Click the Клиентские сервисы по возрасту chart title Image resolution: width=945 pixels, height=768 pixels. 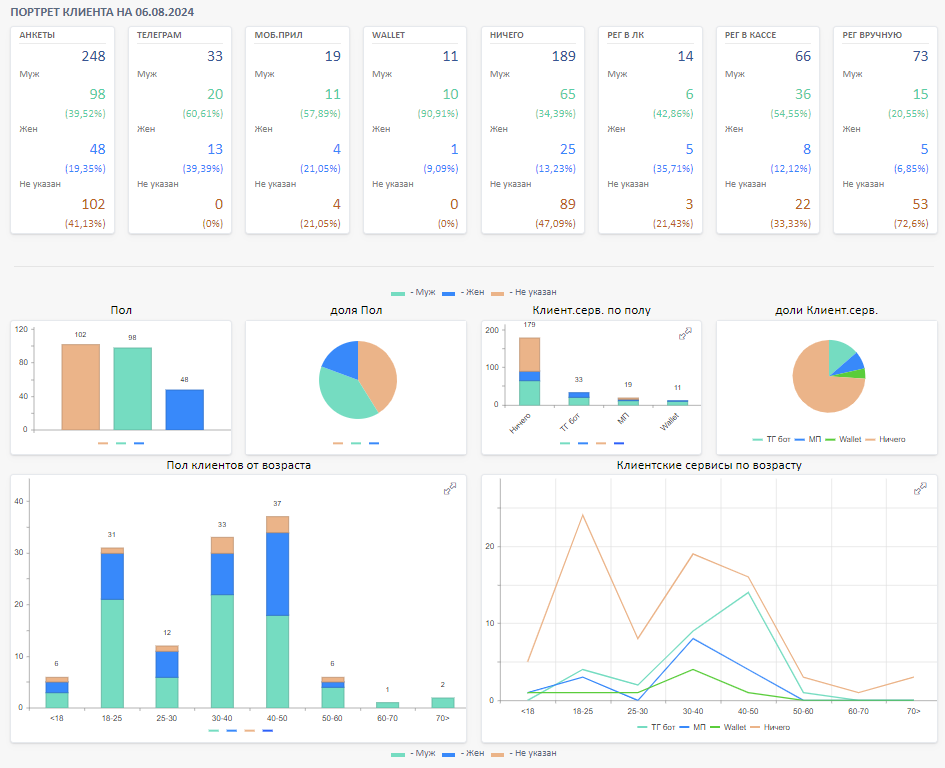pos(709,465)
